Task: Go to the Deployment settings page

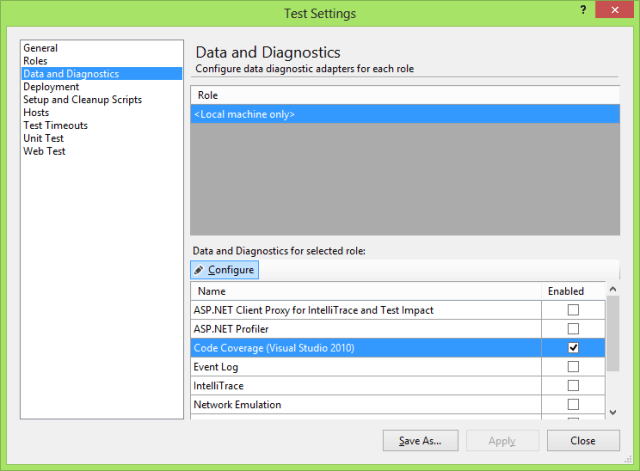Action: coord(52,87)
